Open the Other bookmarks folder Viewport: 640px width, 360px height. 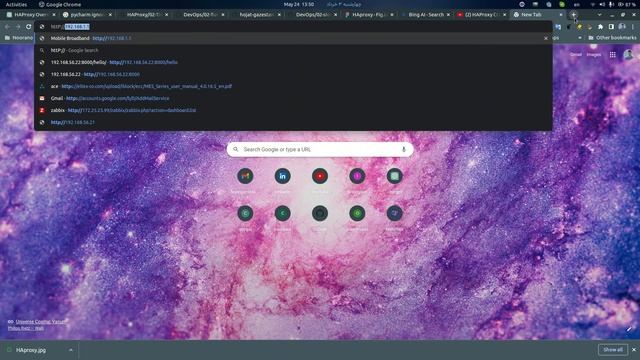pyautogui.click(x=612, y=38)
